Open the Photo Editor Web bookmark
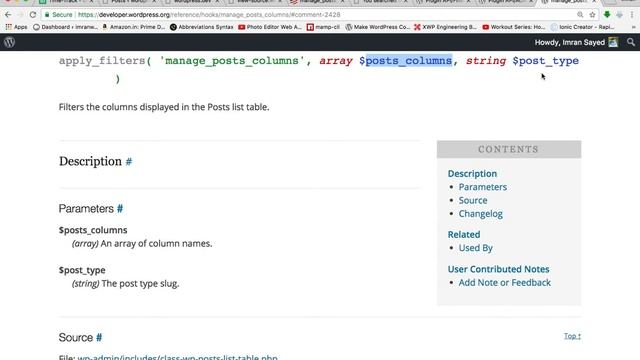640x360 pixels. tap(270, 27)
